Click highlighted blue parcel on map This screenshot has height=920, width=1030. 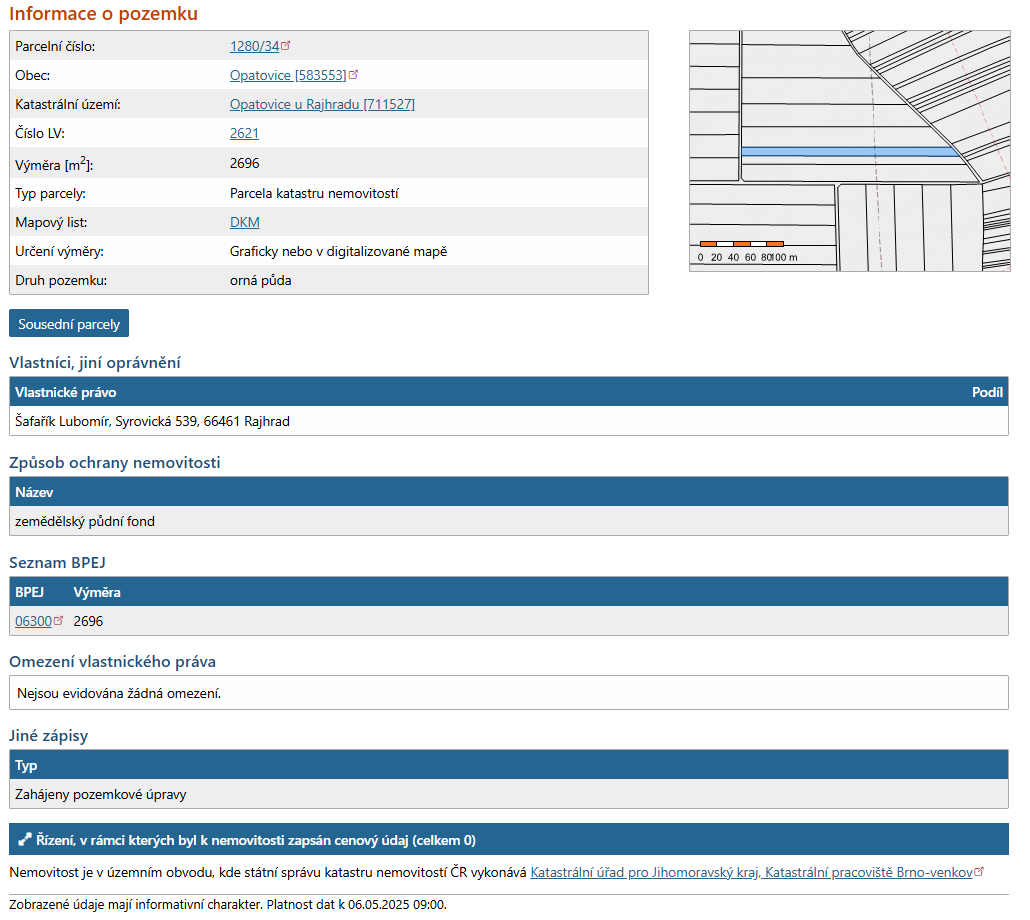(x=849, y=152)
